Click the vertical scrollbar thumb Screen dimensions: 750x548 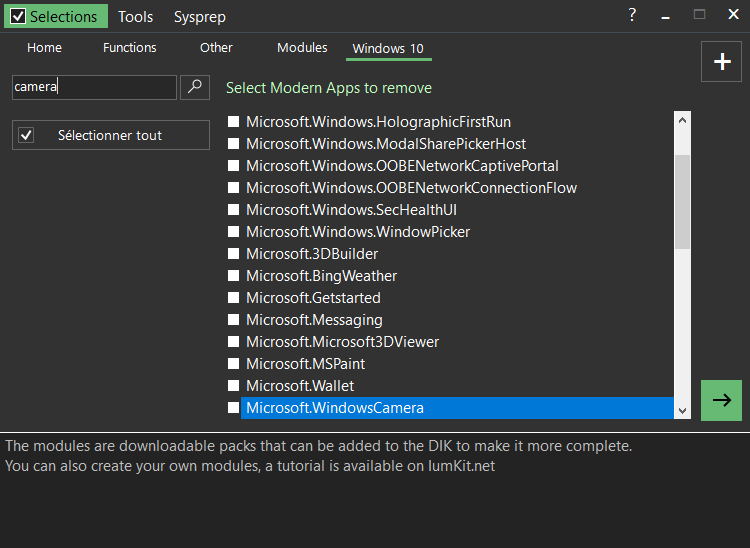pos(683,202)
